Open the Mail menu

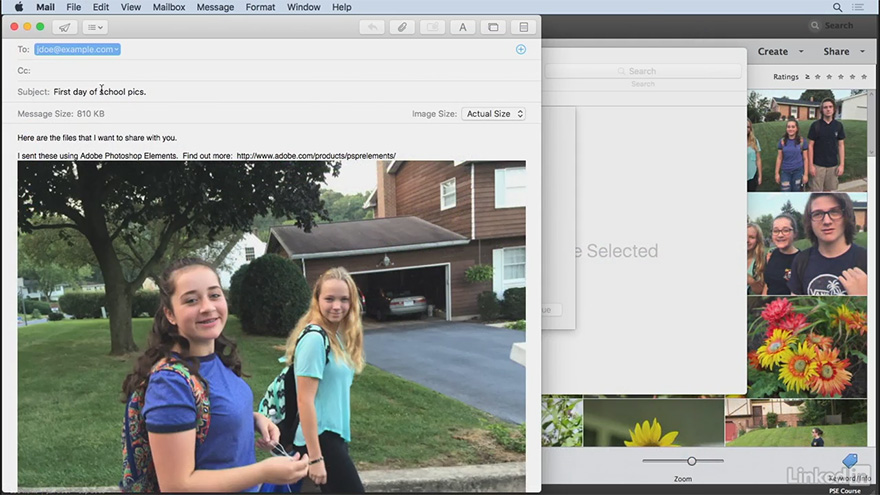coord(45,7)
